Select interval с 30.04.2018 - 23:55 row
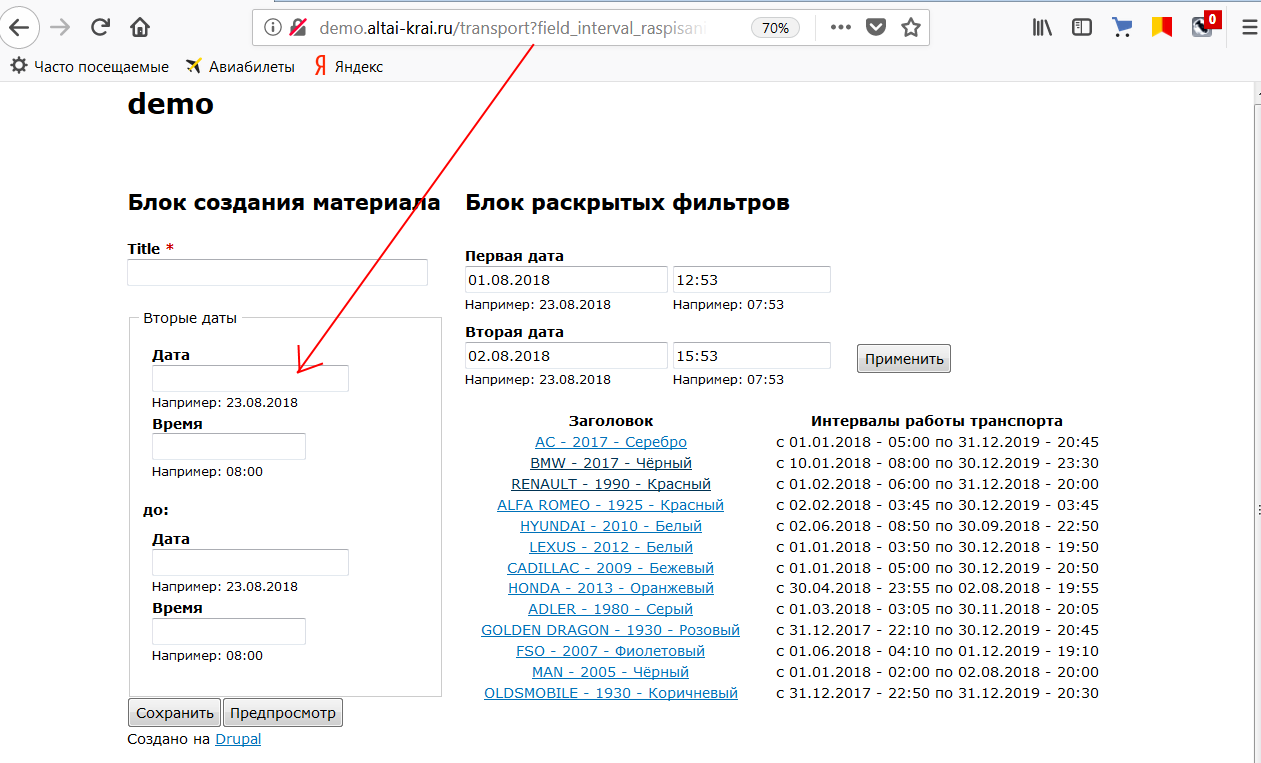This screenshot has height=763, width=1261. (x=937, y=588)
